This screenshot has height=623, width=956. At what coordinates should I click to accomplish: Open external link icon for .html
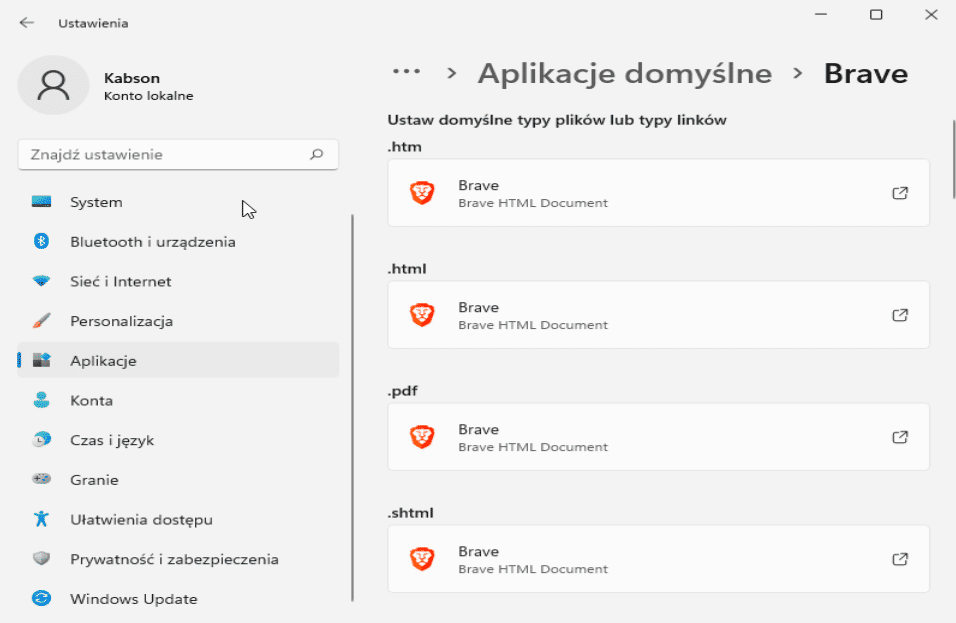[x=900, y=315]
